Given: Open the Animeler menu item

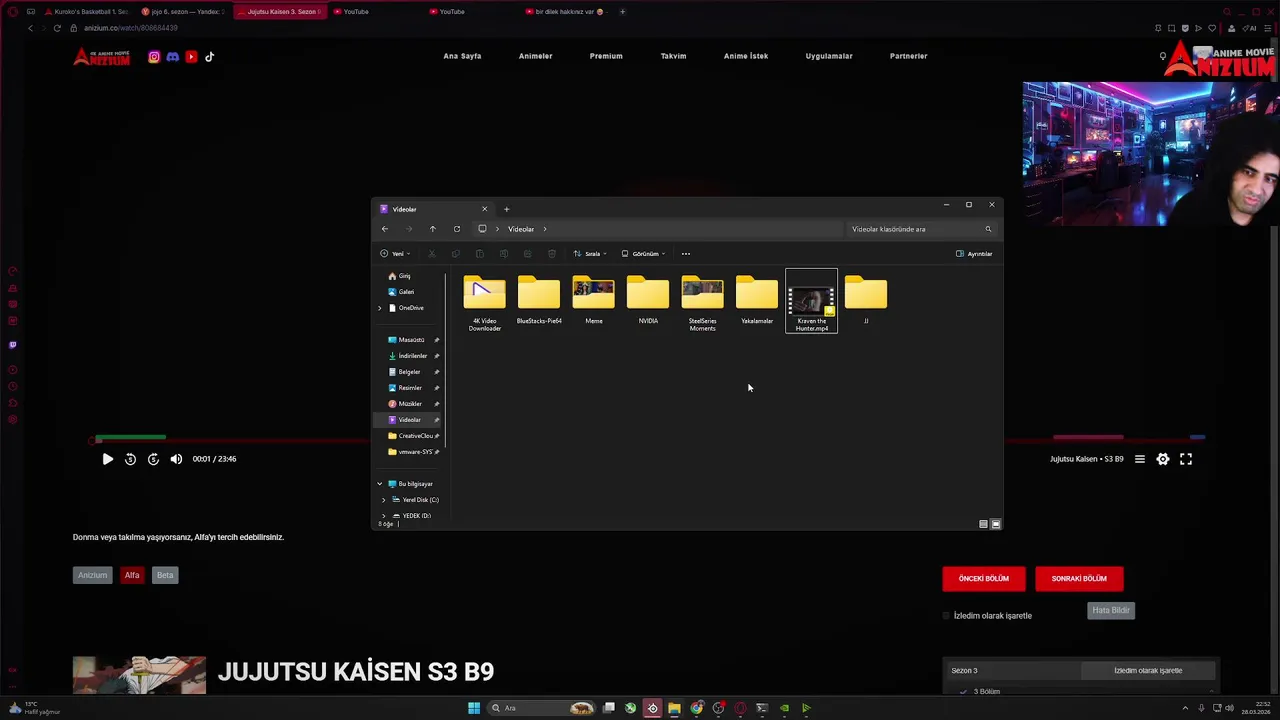Looking at the screenshot, I should click(535, 56).
